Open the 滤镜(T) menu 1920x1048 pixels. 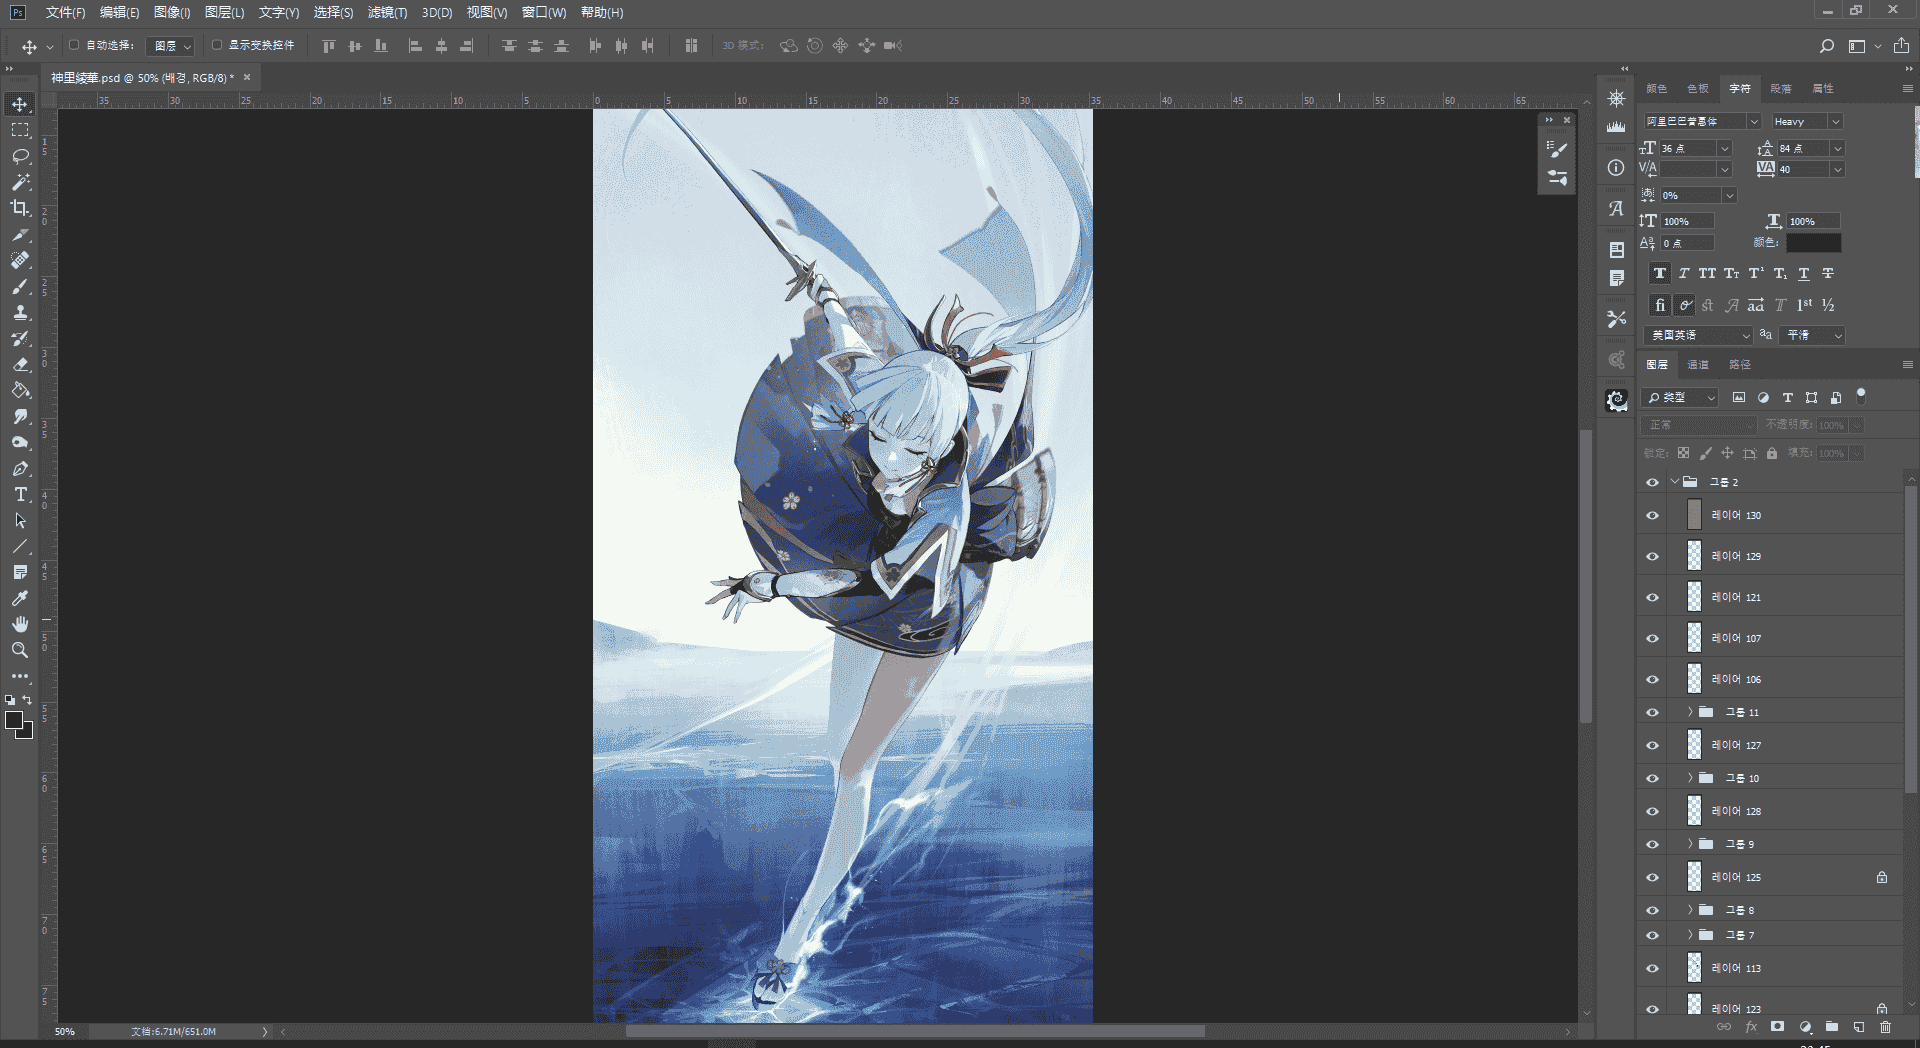tap(387, 12)
